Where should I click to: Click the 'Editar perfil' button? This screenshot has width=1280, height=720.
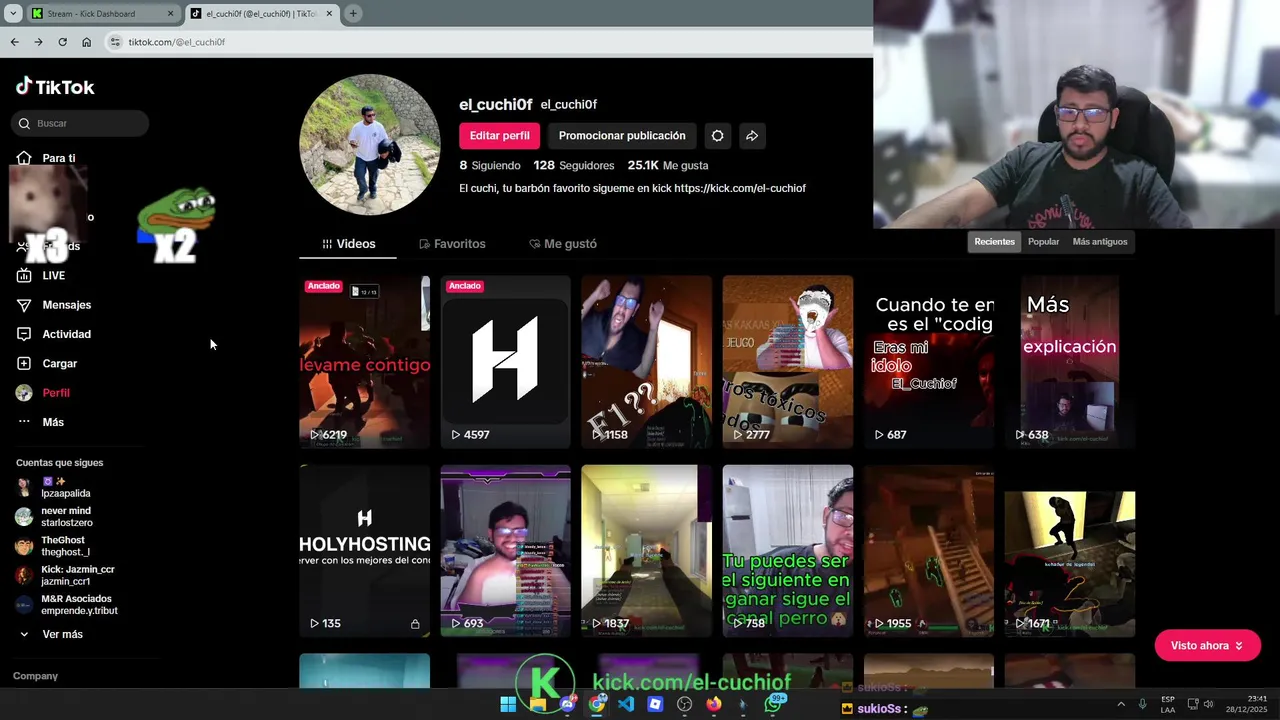[499, 136]
